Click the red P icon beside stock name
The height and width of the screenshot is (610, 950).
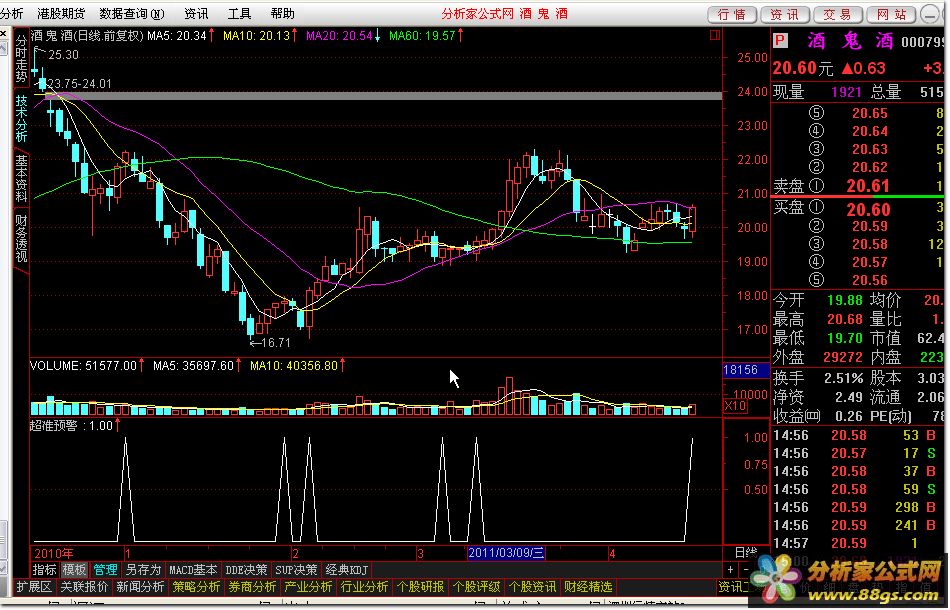780,41
